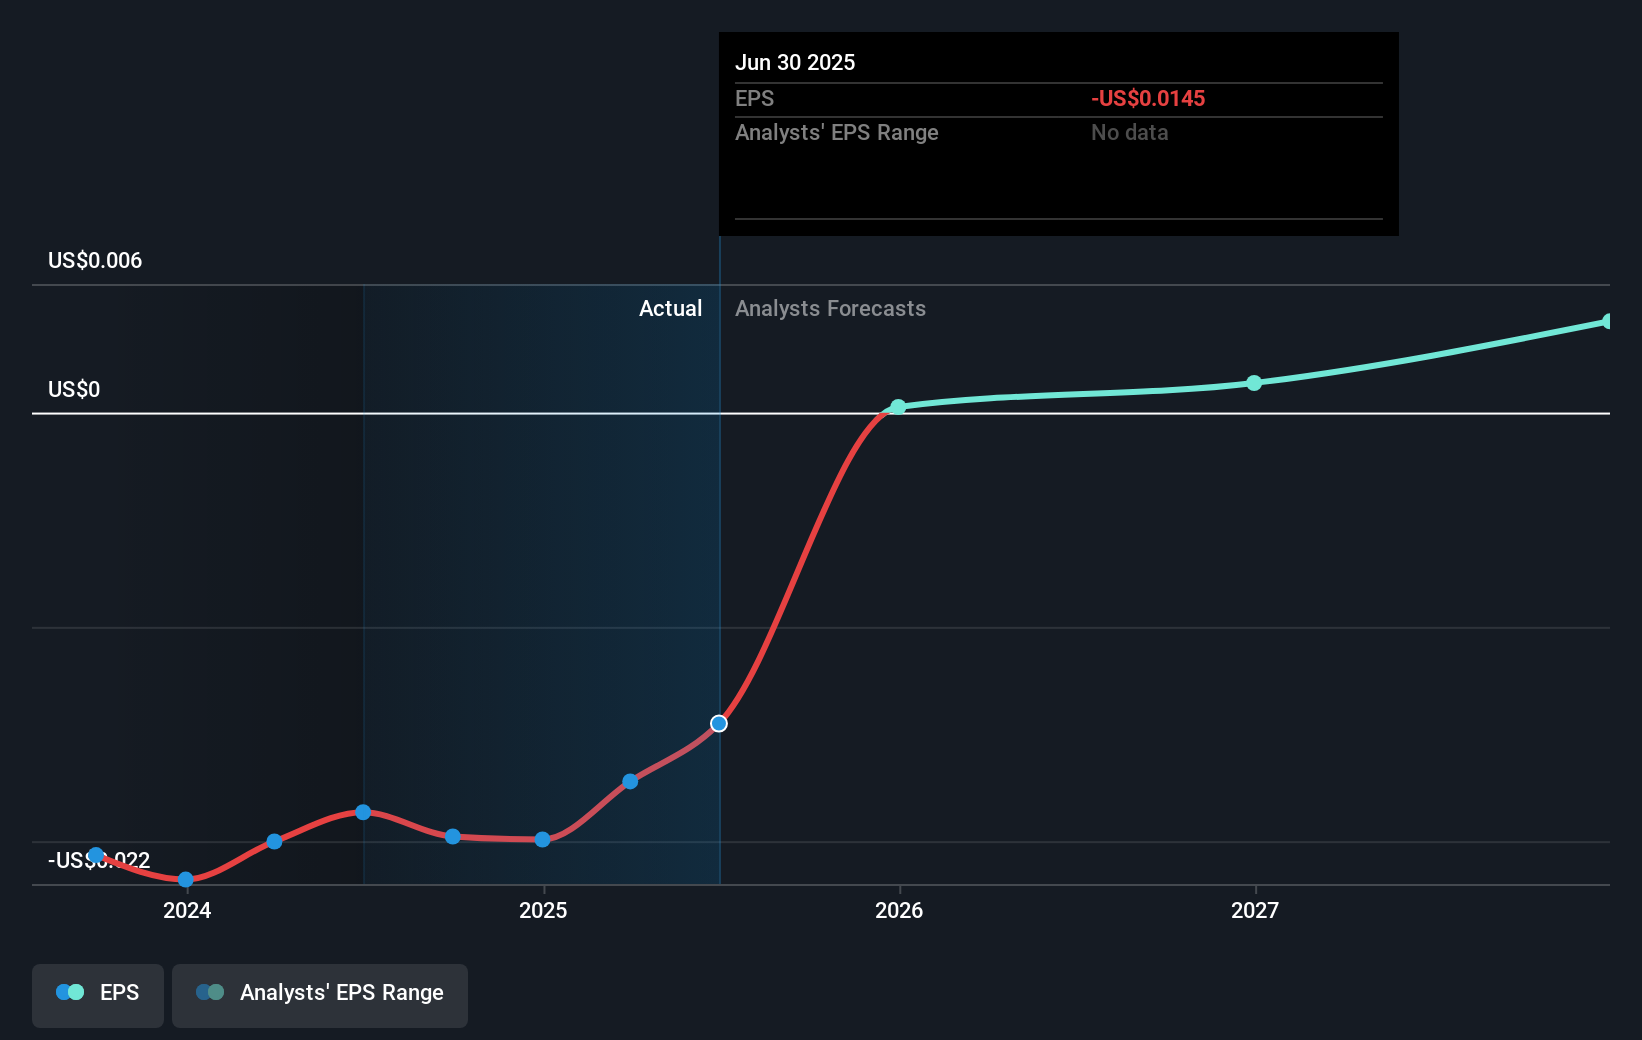This screenshot has width=1642, height=1040.
Task: Toggle the Analysts' EPS Range series visibility
Action: point(319,995)
